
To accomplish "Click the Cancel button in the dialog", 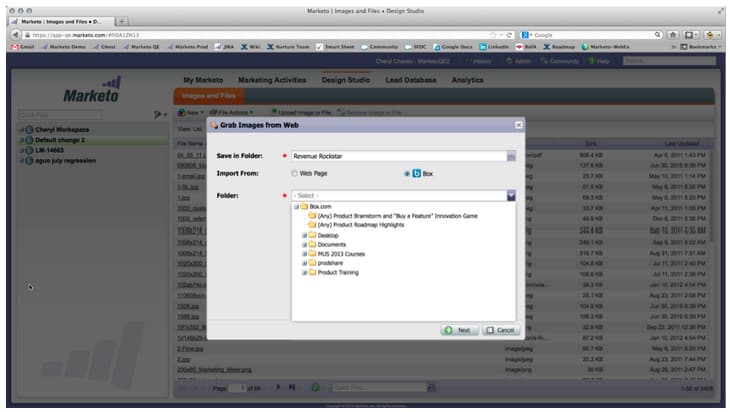I will [x=500, y=330].
